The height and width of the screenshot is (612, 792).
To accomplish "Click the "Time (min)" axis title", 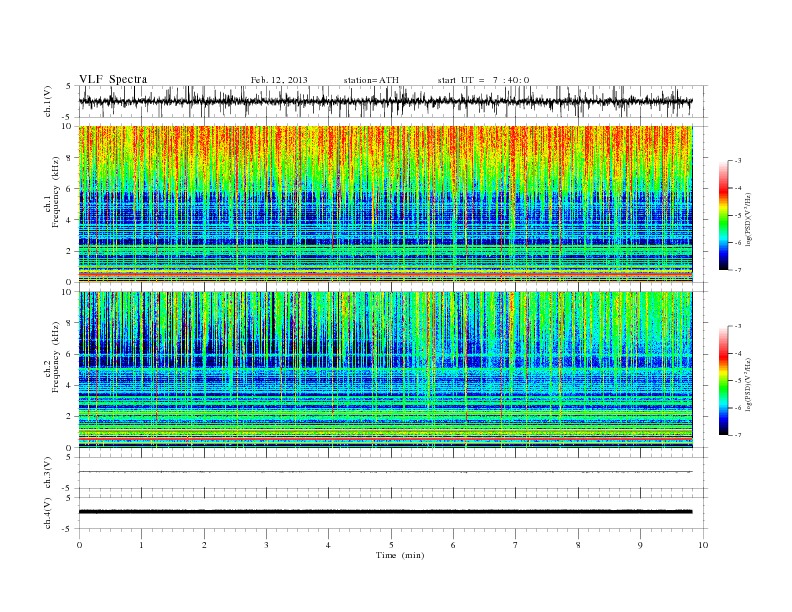I will coord(400,555).
